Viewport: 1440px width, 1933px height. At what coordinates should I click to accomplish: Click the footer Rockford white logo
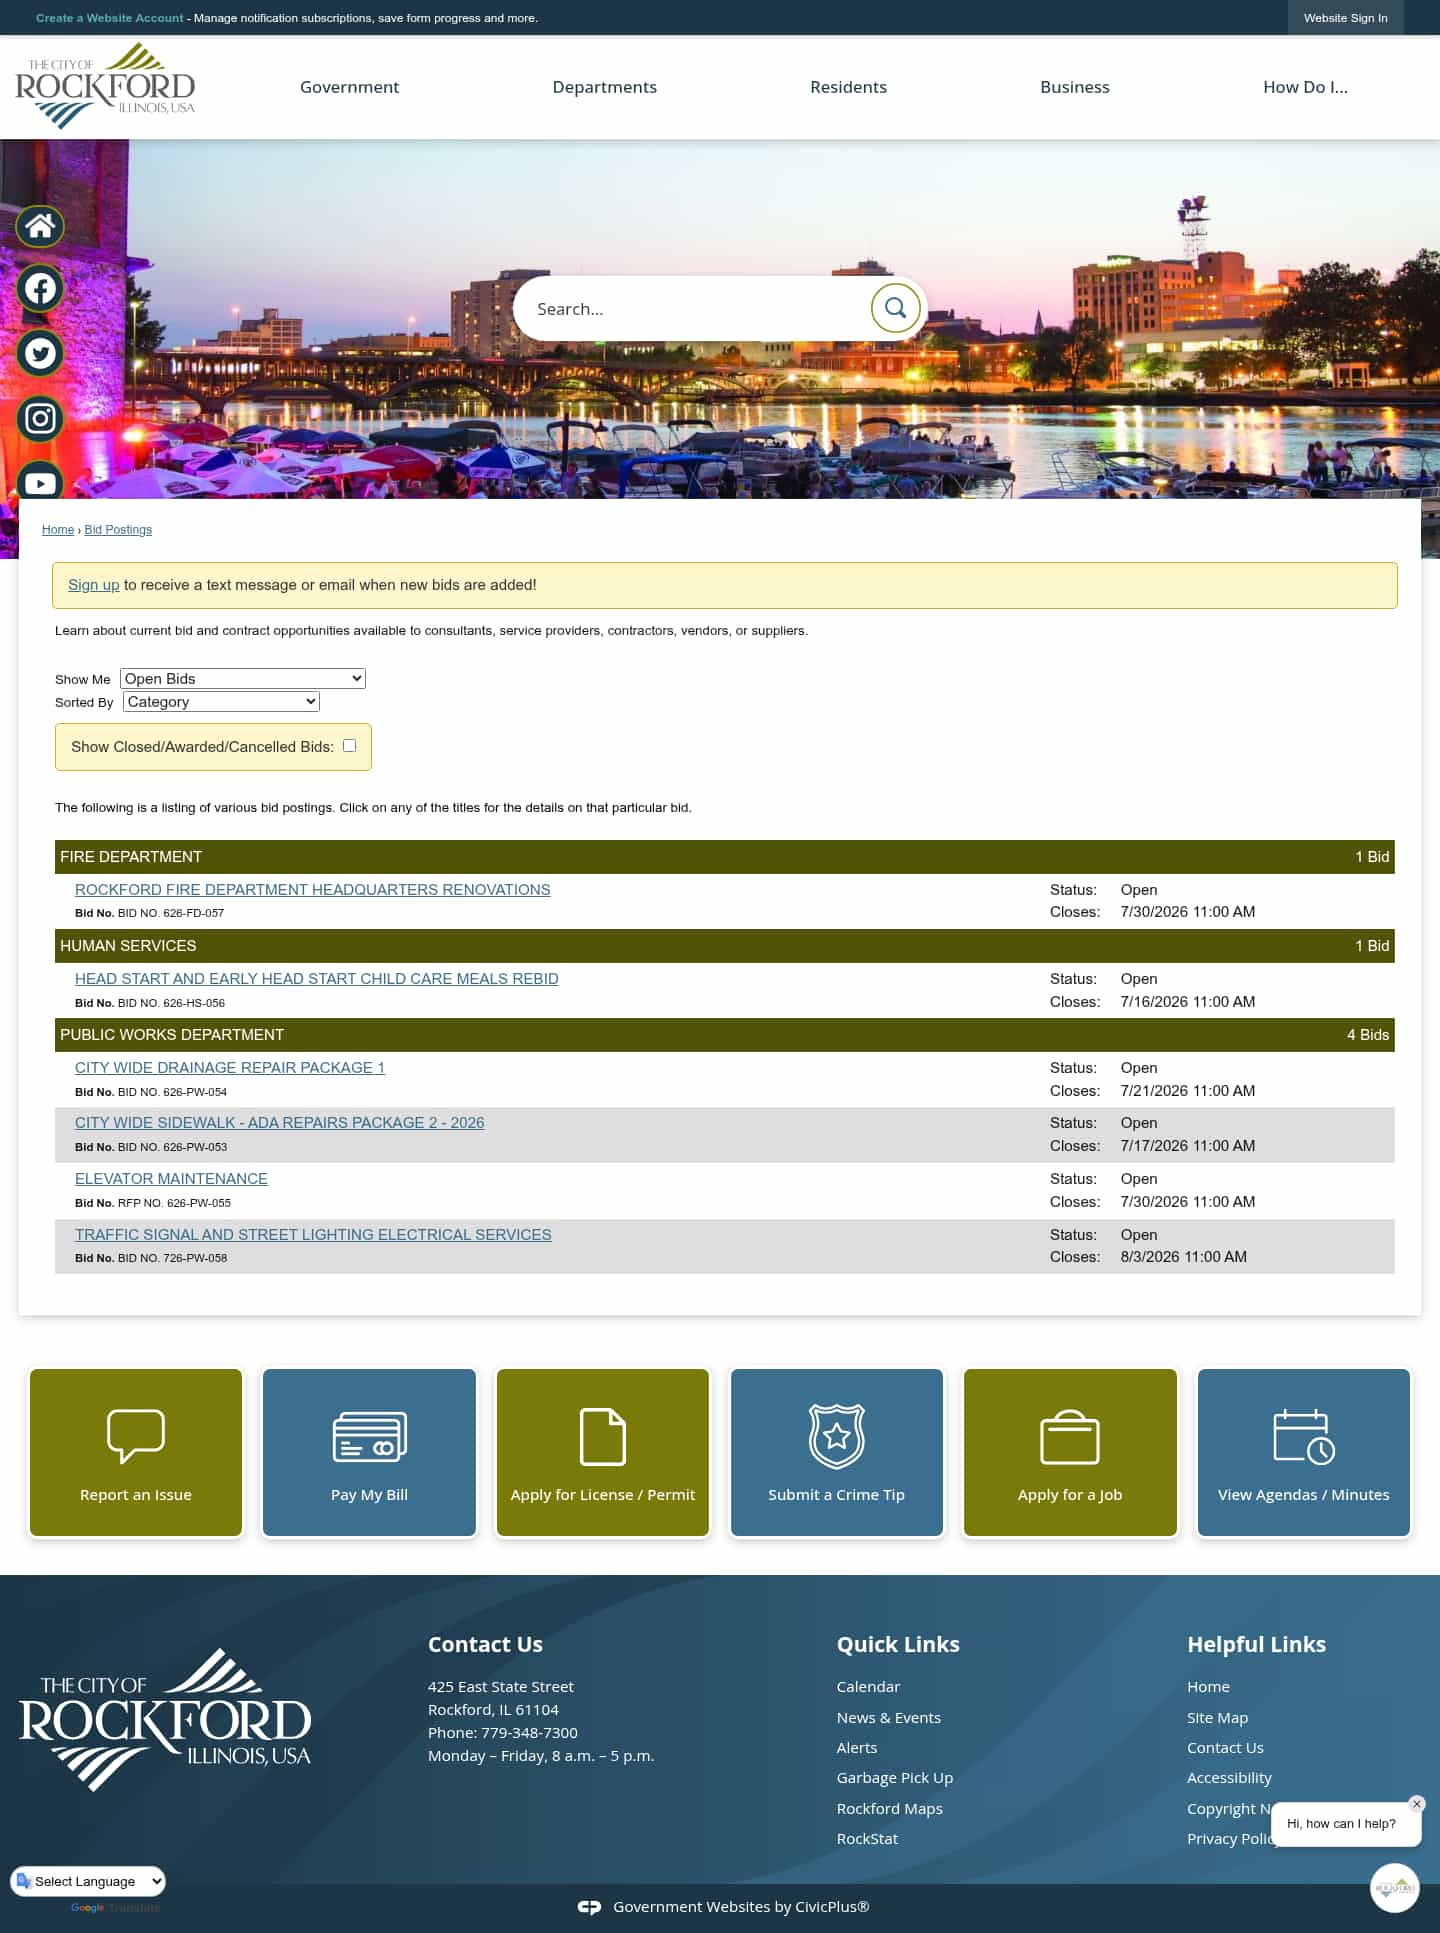pyautogui.click(x=165, y=1720)
